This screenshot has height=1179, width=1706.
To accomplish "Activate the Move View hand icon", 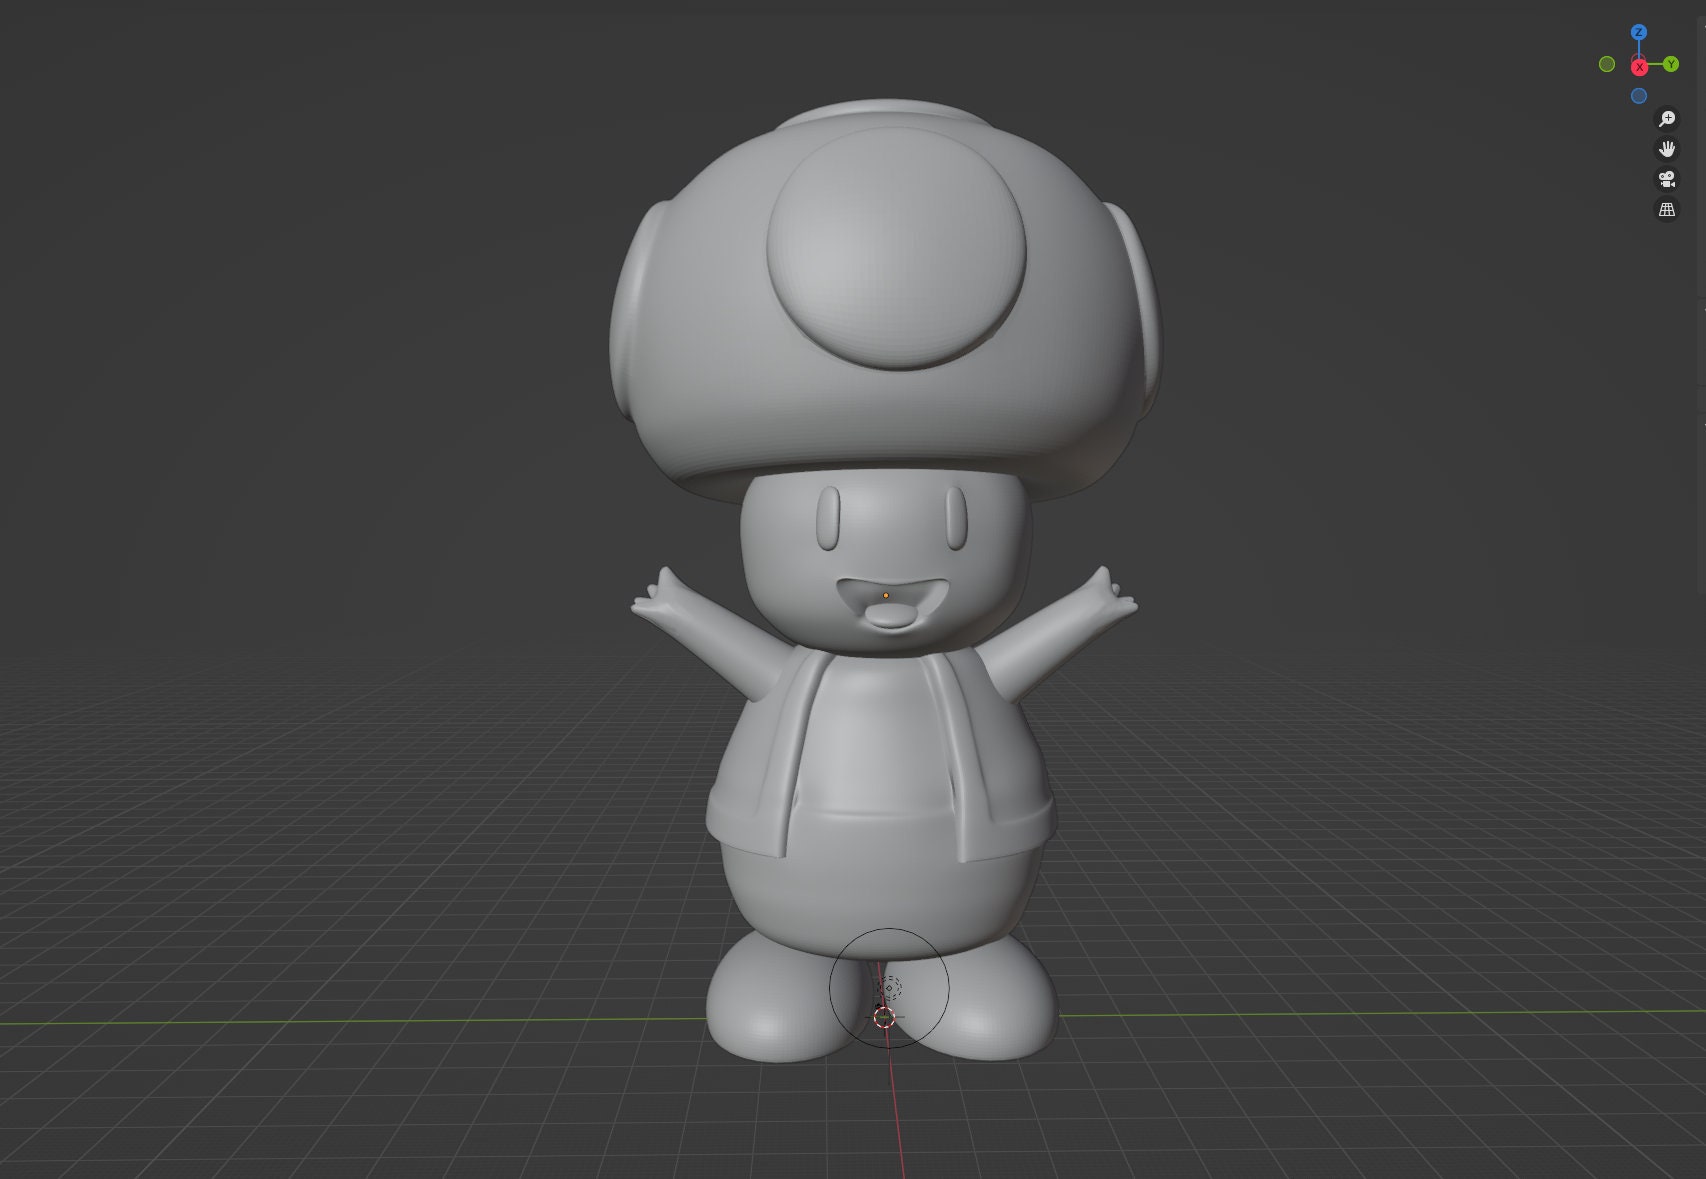I will tap(1667, 149).
